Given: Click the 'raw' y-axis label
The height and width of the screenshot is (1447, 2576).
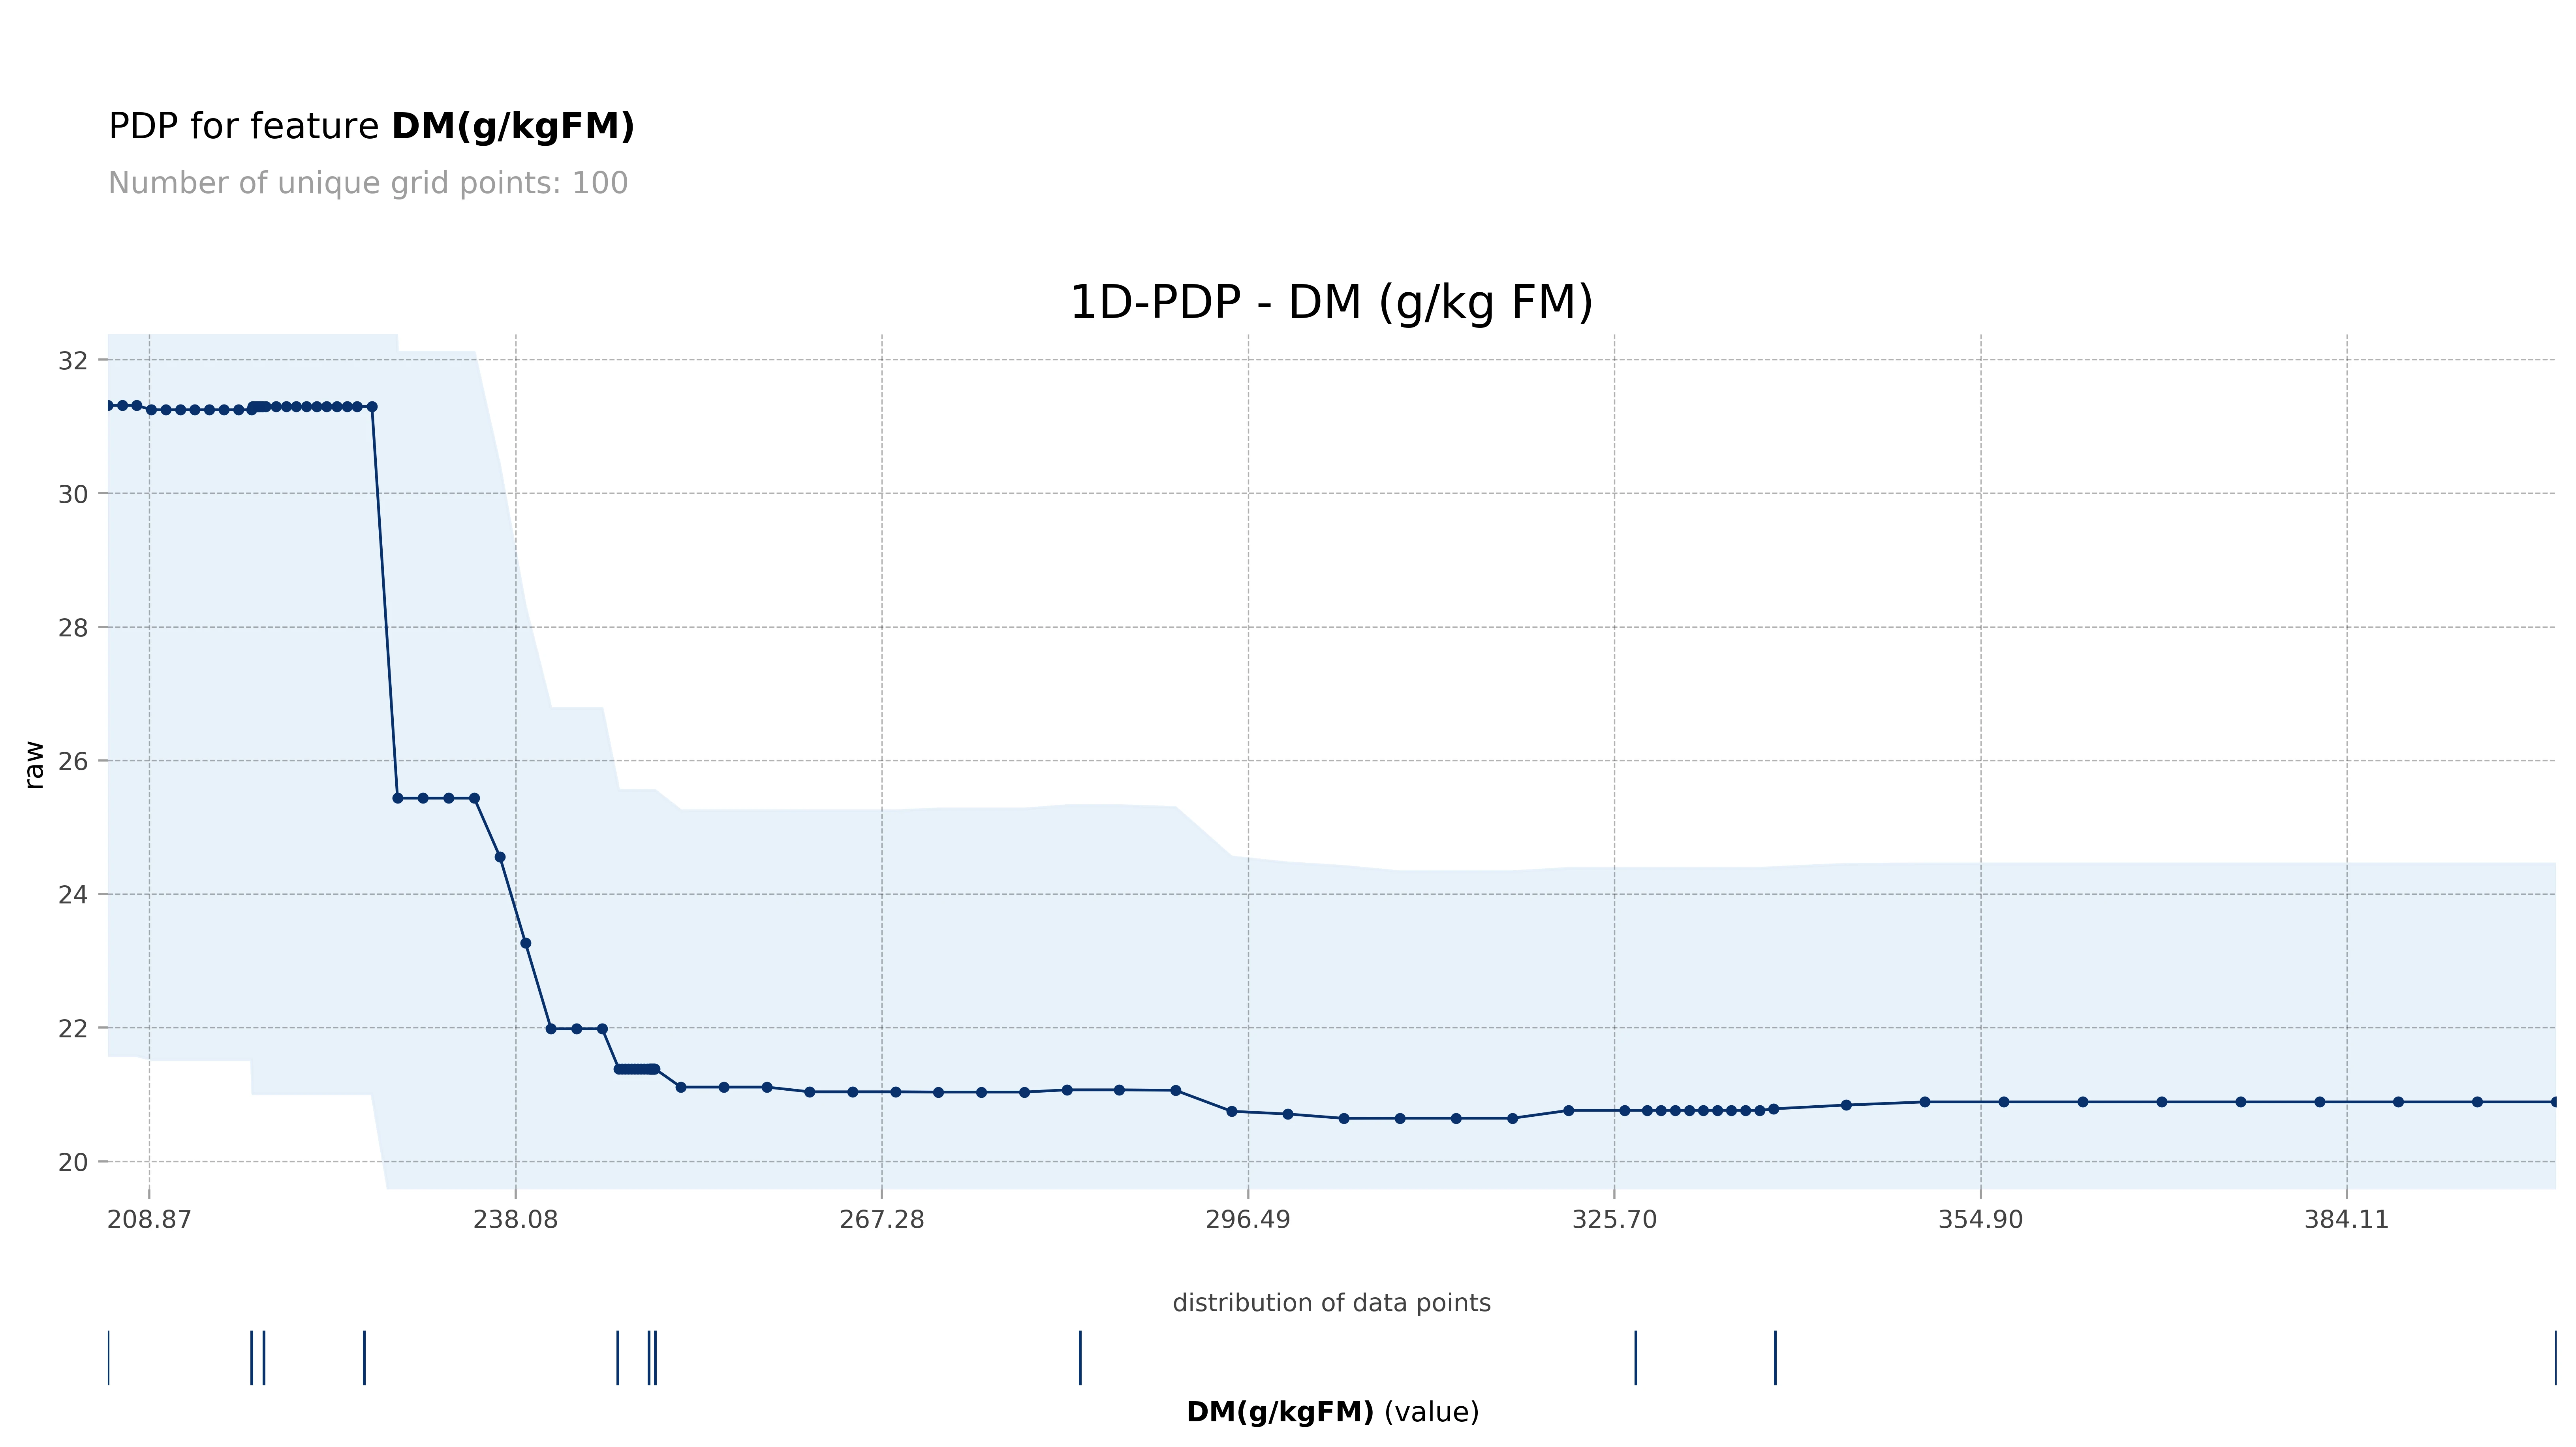Looking at the screenshot, I should pos(34,765).
